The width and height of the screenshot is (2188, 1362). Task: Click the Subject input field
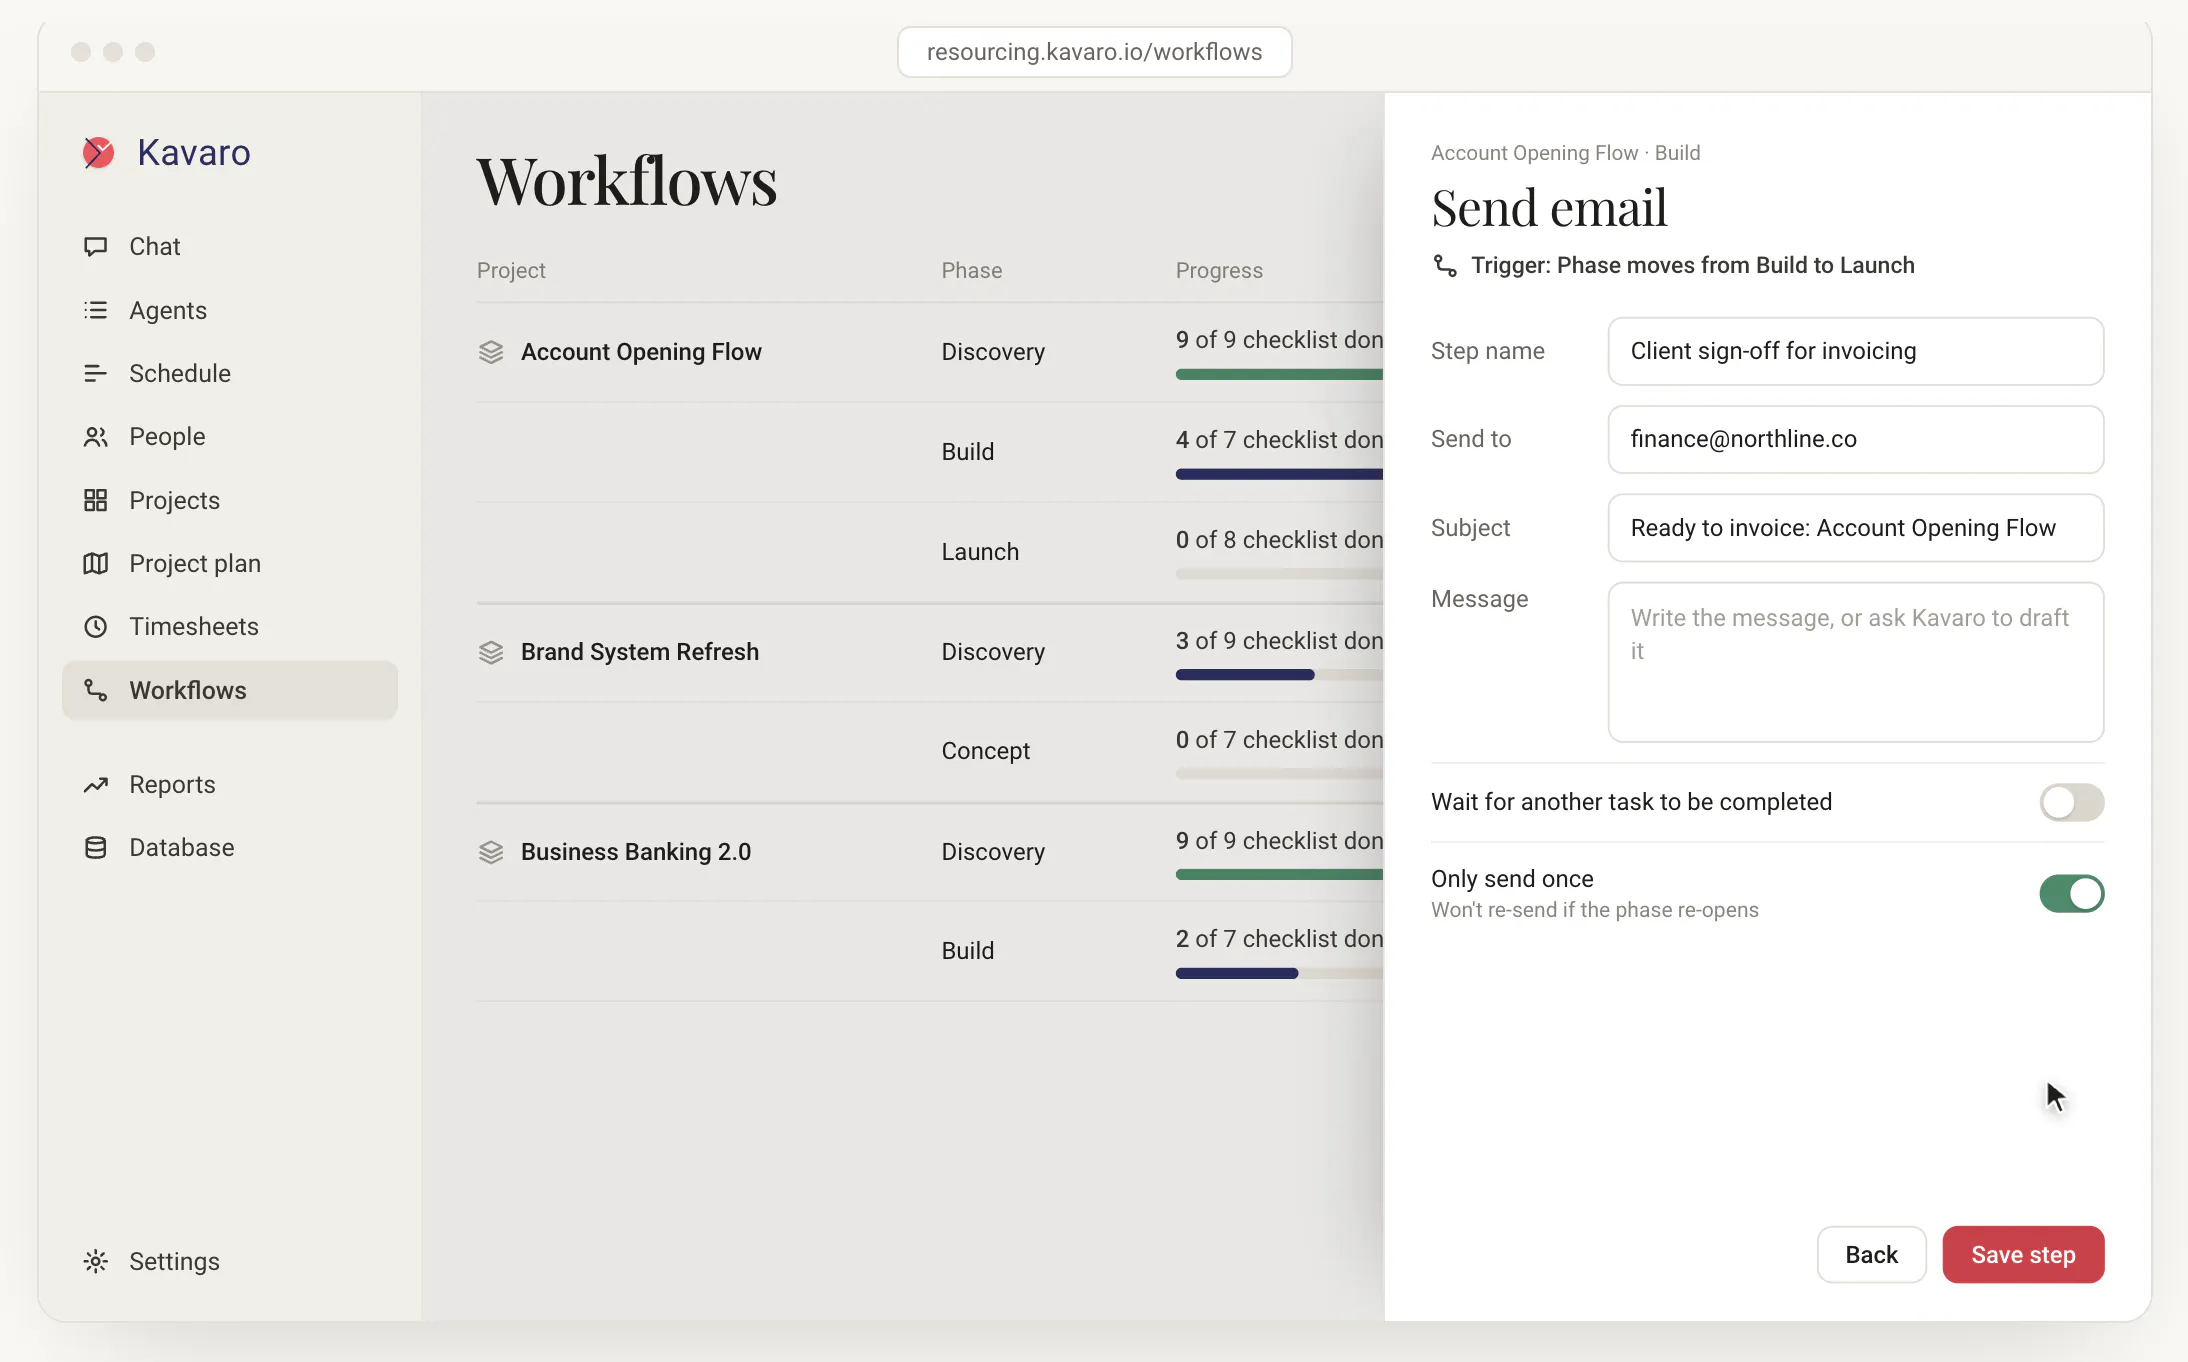1855,528
